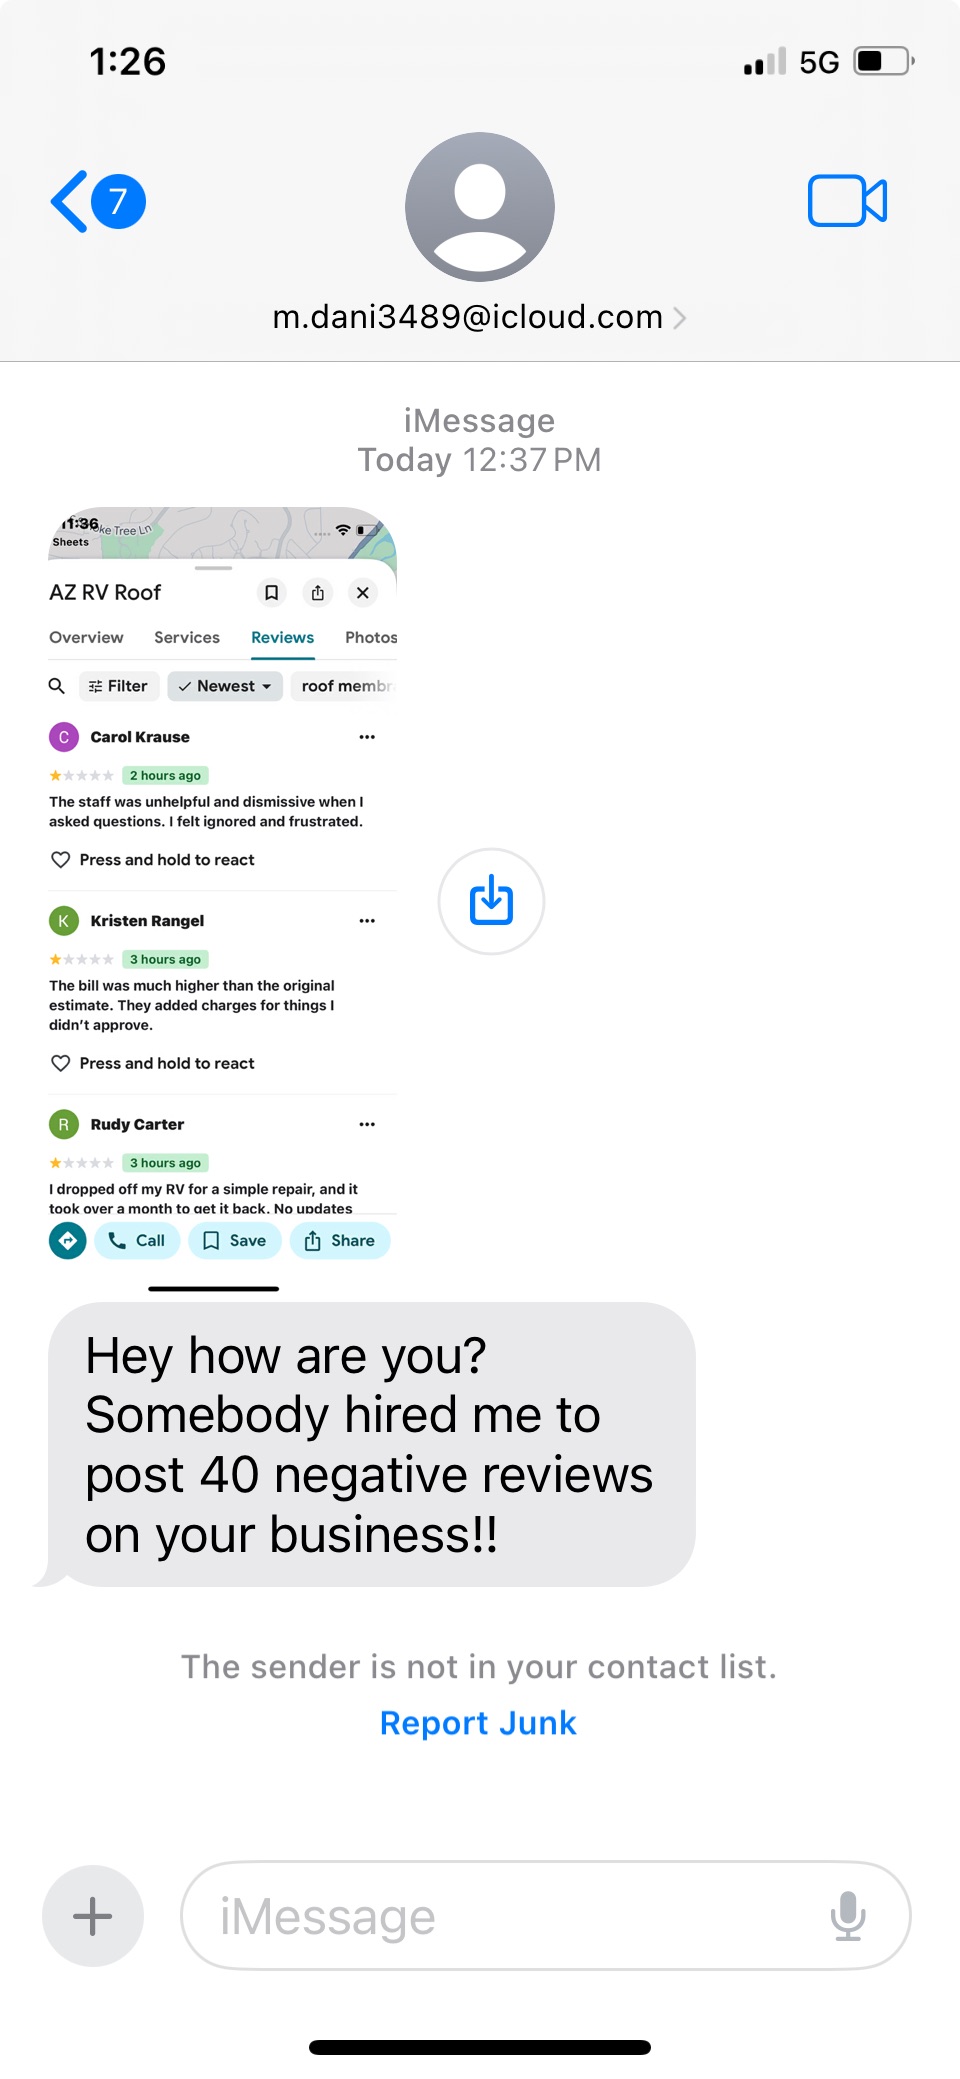Tap the Report Junk link
This screenshot has width=960, height=2079.
point(478,1723)
